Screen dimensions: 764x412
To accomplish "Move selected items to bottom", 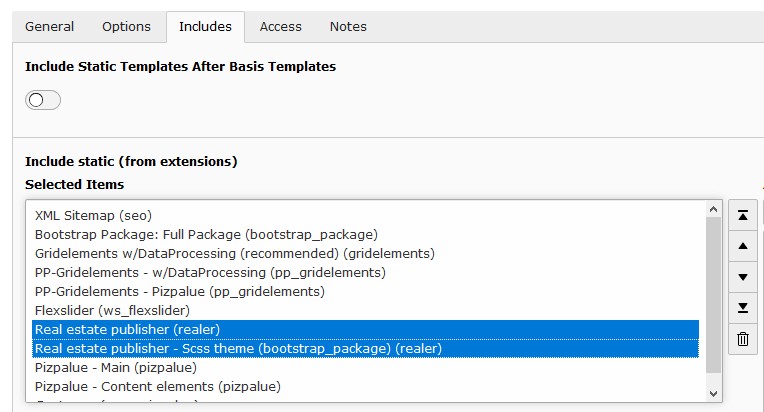I will pyautogui.click(x=743, y=308).
